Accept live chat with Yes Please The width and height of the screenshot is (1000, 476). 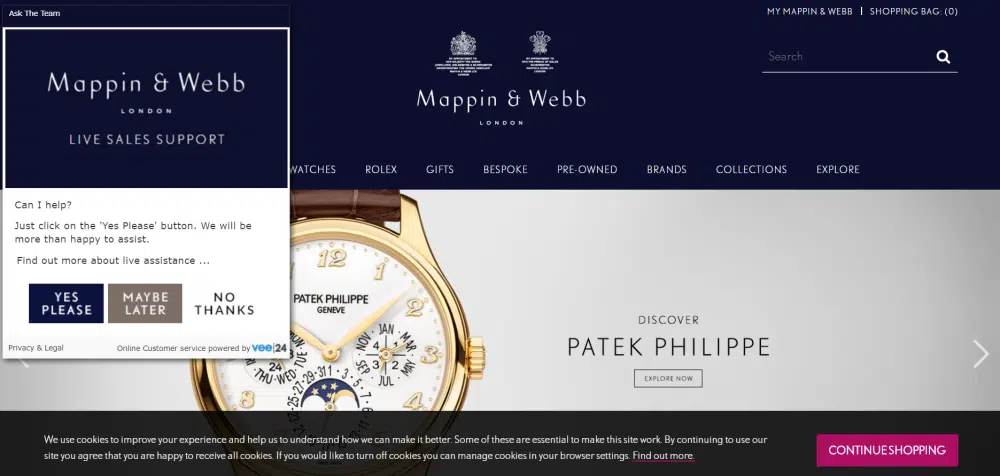click(x=66, y=304)
